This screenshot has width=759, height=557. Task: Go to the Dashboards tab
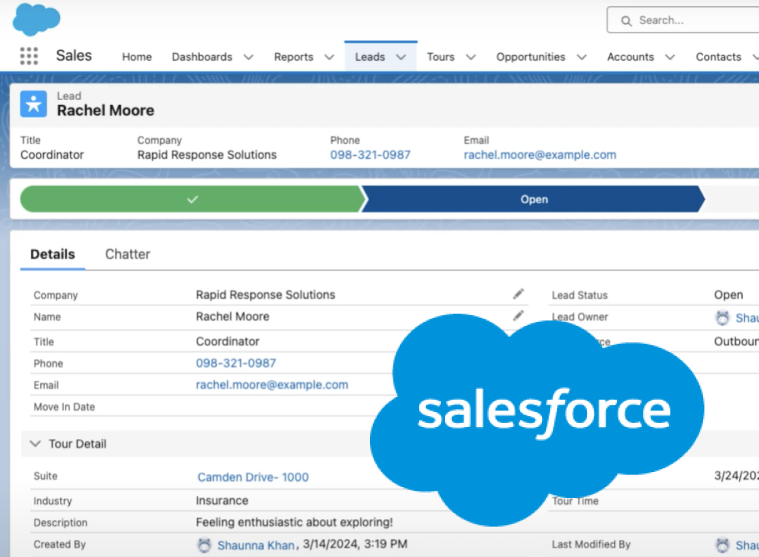tap(202, 57)
